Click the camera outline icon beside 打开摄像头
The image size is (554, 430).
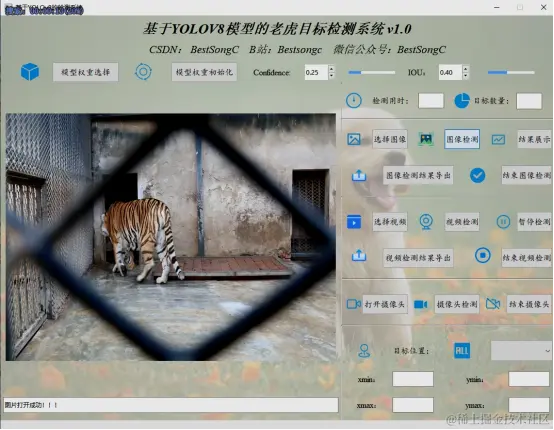tap(354, 304)
